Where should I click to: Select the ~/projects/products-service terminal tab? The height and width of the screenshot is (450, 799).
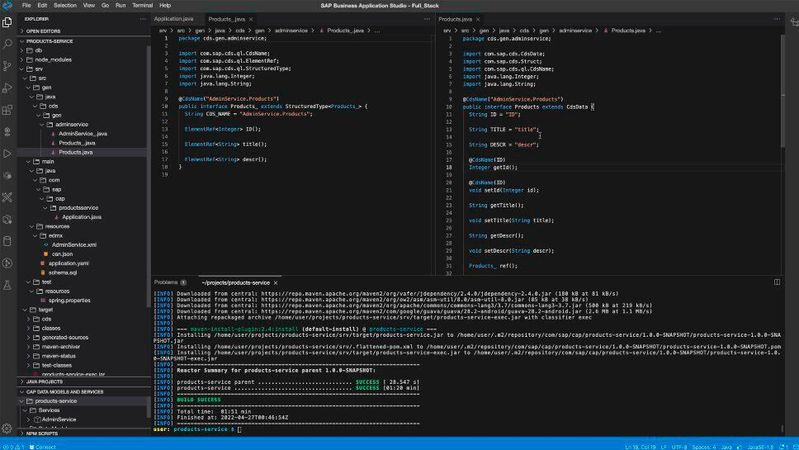pyautogui.click(x=235, y=282)
